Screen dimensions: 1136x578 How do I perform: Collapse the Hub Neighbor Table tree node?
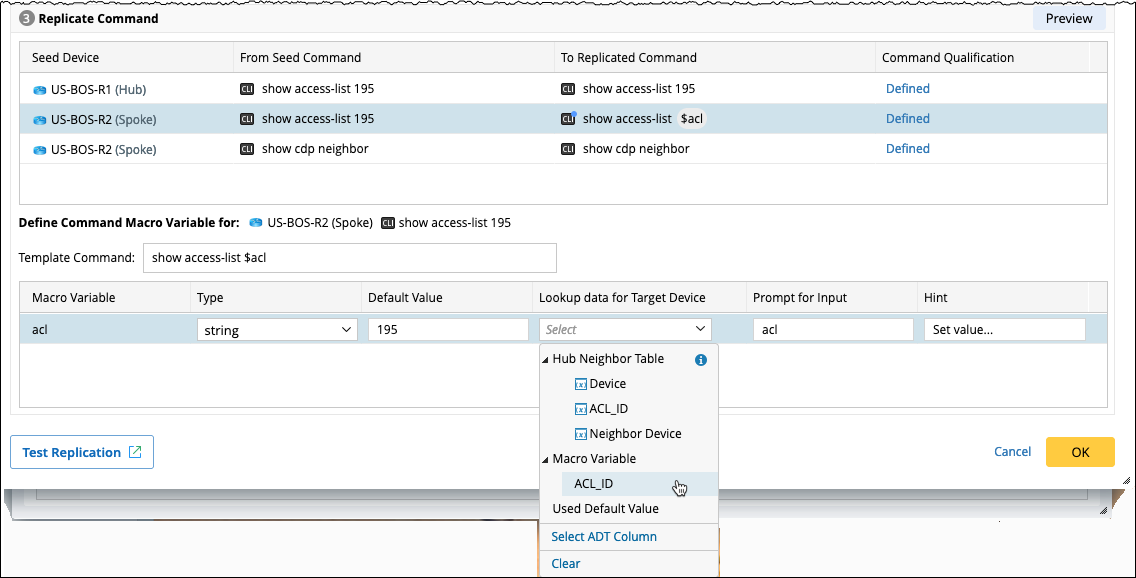click(x=545, y=359)
